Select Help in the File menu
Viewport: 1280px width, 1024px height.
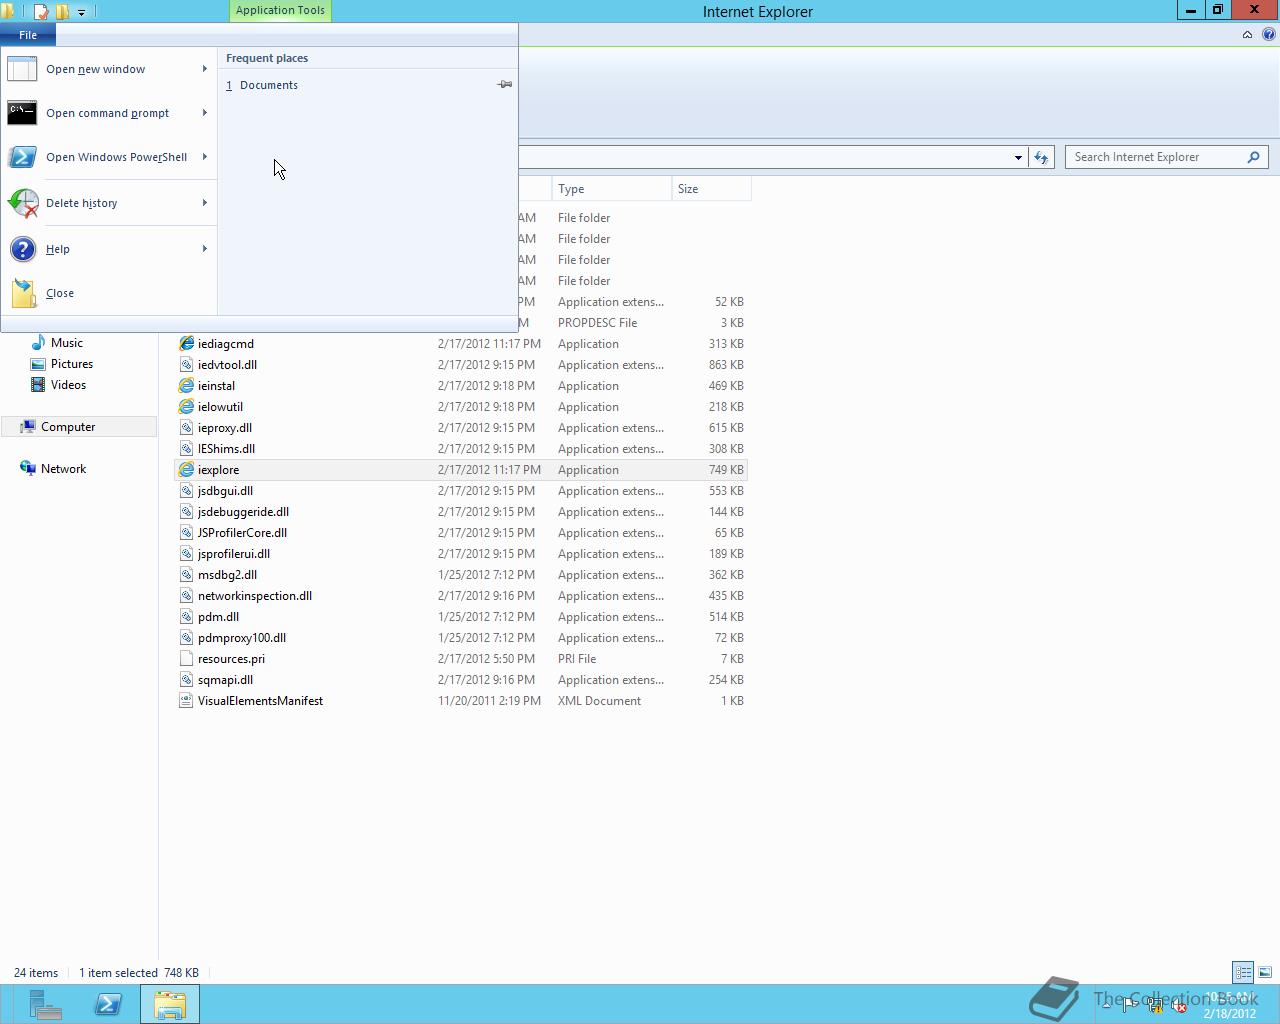[x=109, y=249]
